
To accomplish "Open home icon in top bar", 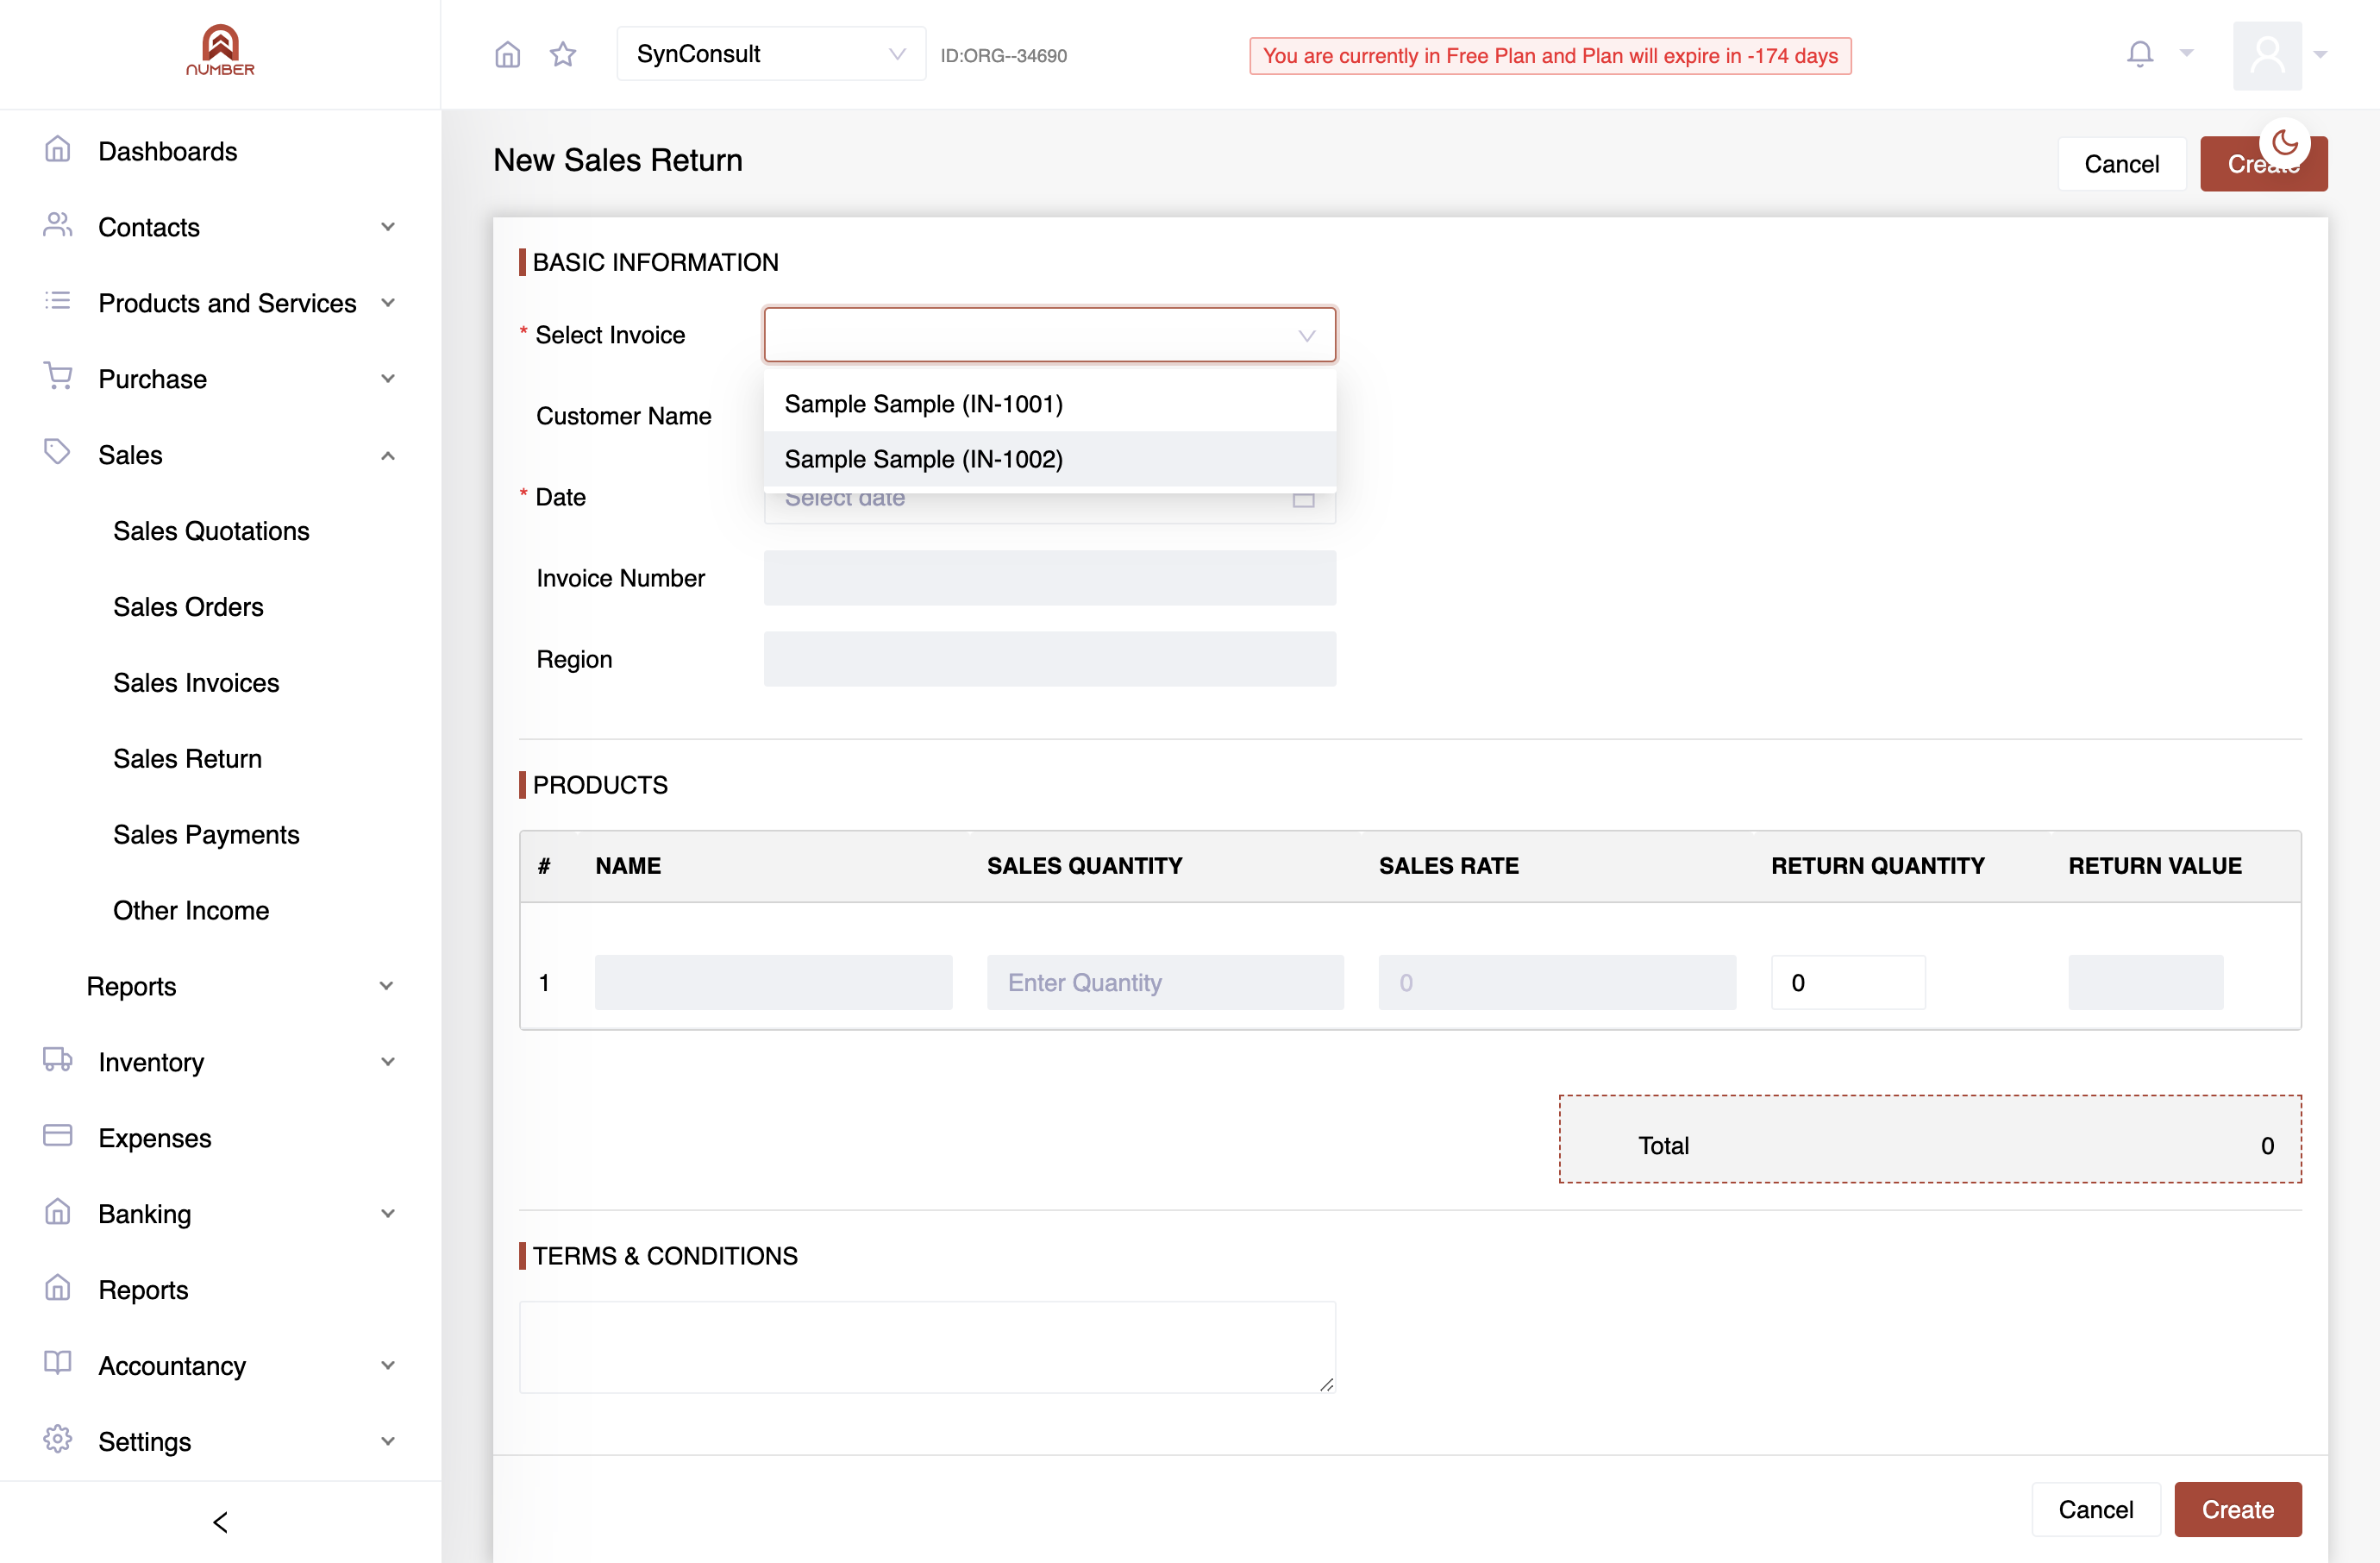I will click(508, 54).
